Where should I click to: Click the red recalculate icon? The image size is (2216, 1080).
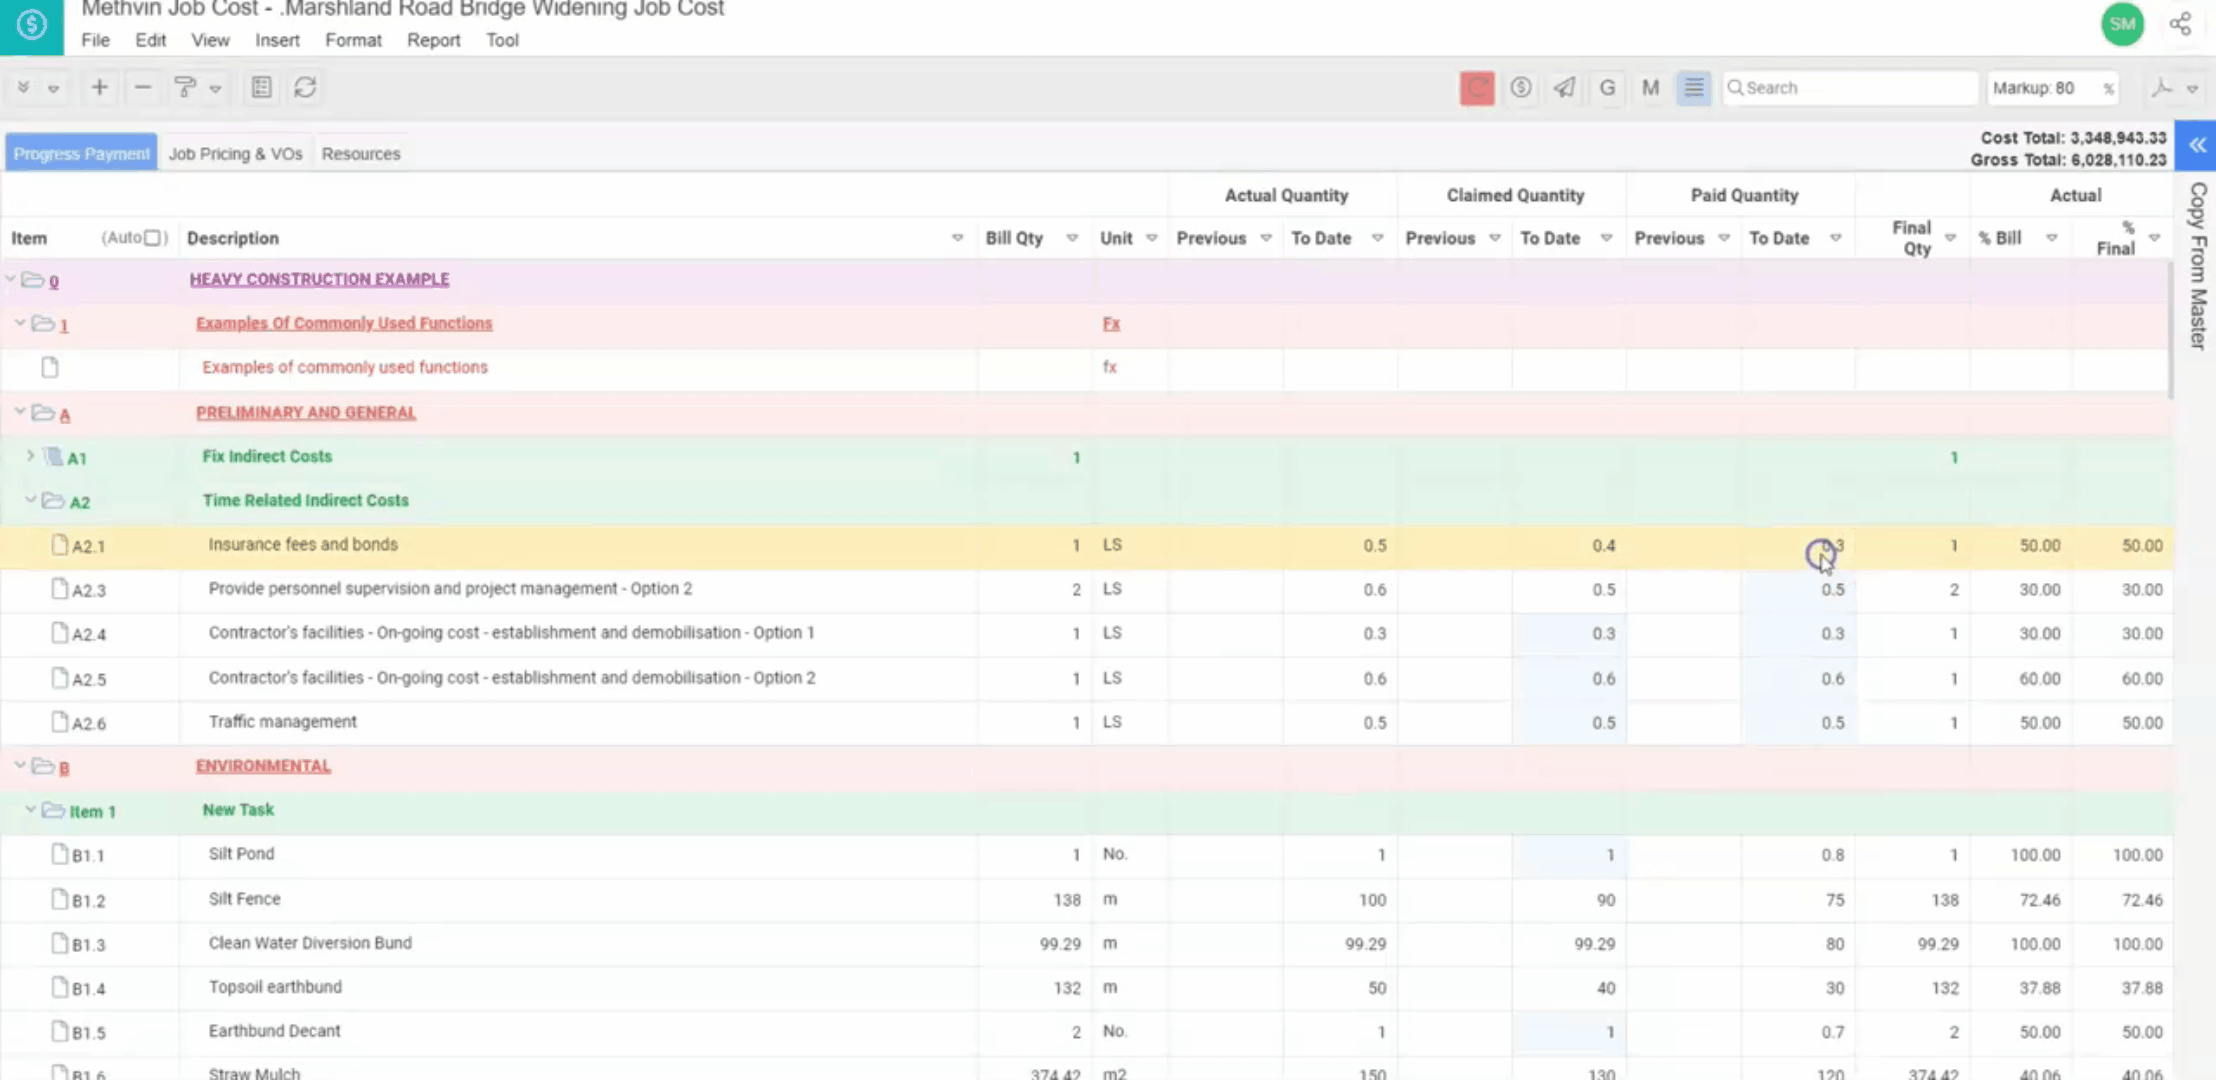tap(1477, 88)
